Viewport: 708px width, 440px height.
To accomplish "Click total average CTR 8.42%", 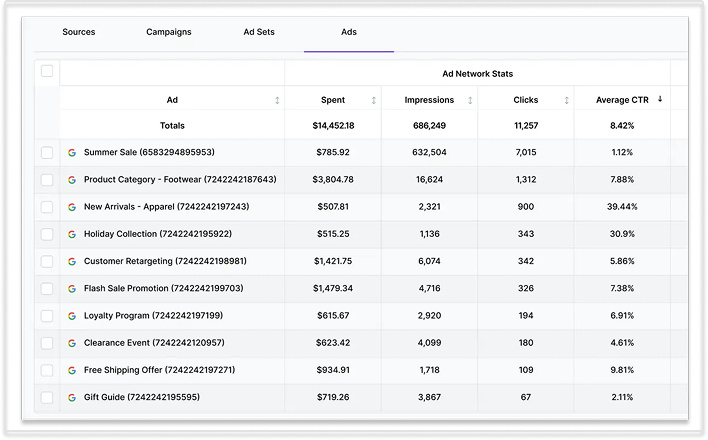I will point(622,126).
